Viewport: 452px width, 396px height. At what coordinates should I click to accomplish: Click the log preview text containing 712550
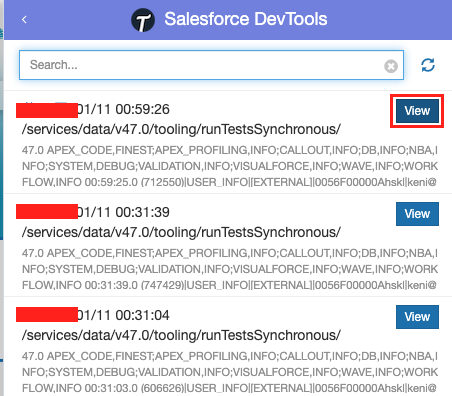(x=230, y=166)
